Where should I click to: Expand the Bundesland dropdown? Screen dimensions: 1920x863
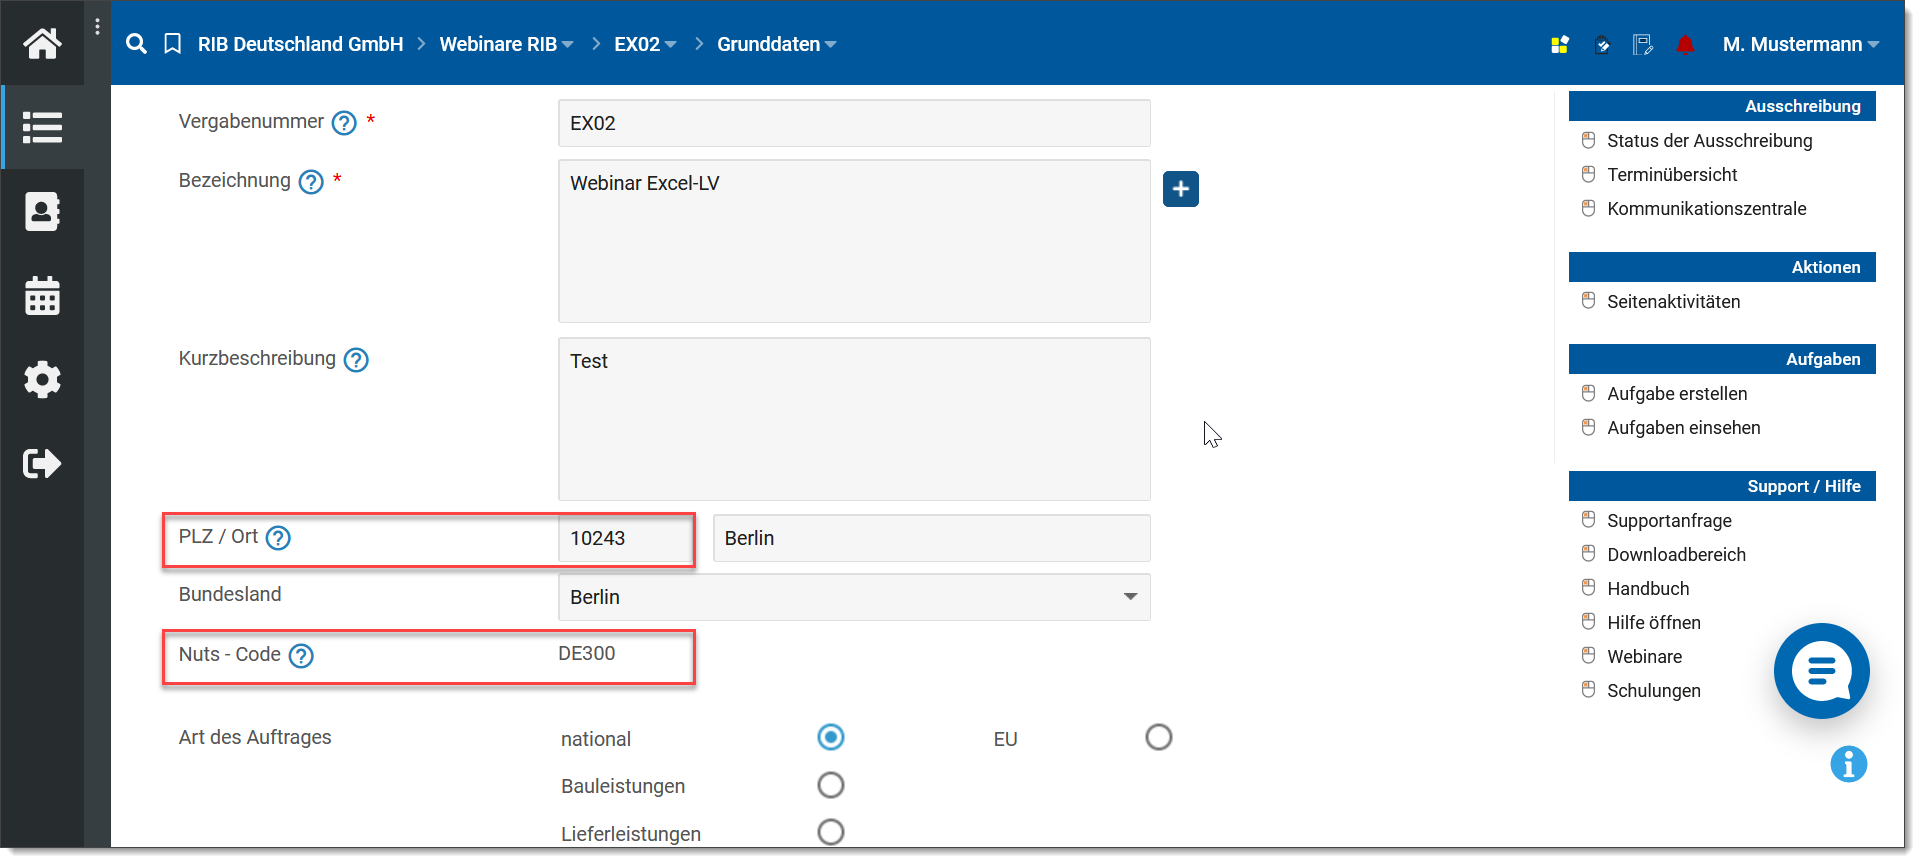[1130, 597]
